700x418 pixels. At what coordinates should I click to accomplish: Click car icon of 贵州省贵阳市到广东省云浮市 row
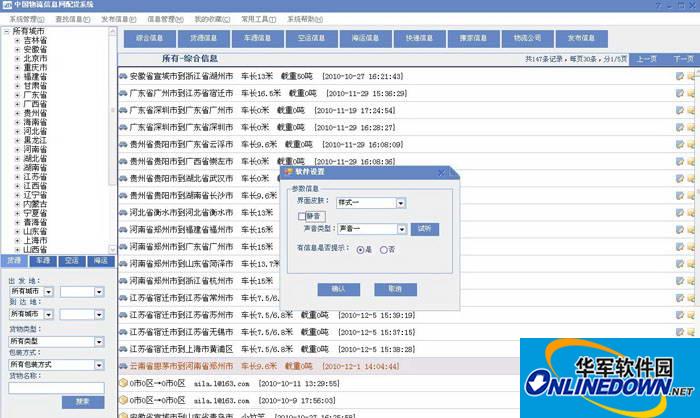pyautogui.click(x=123, y=145)
